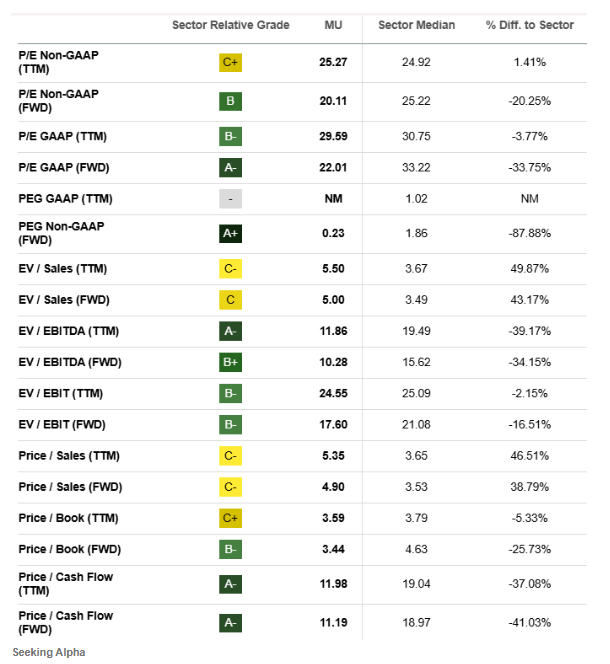Click the C- grade badge for Price / Sales (TTM)
Image resolution: width=610 pixels, height=664 pixels.
231,456
